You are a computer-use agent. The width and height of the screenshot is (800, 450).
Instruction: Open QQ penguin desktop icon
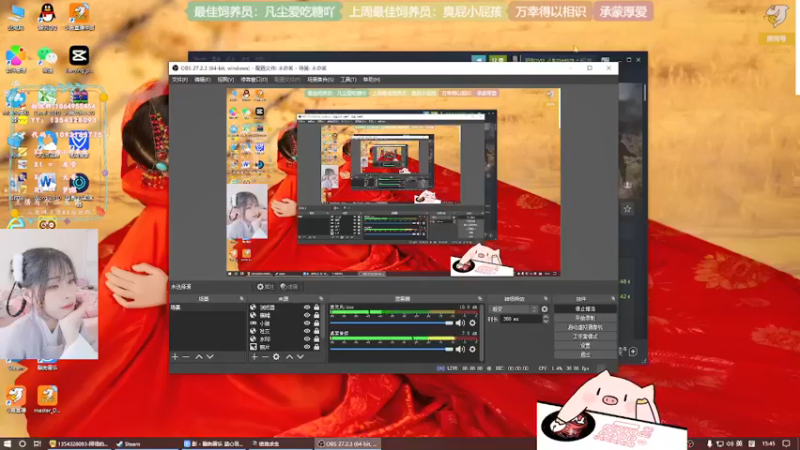(x=47, y=14)
